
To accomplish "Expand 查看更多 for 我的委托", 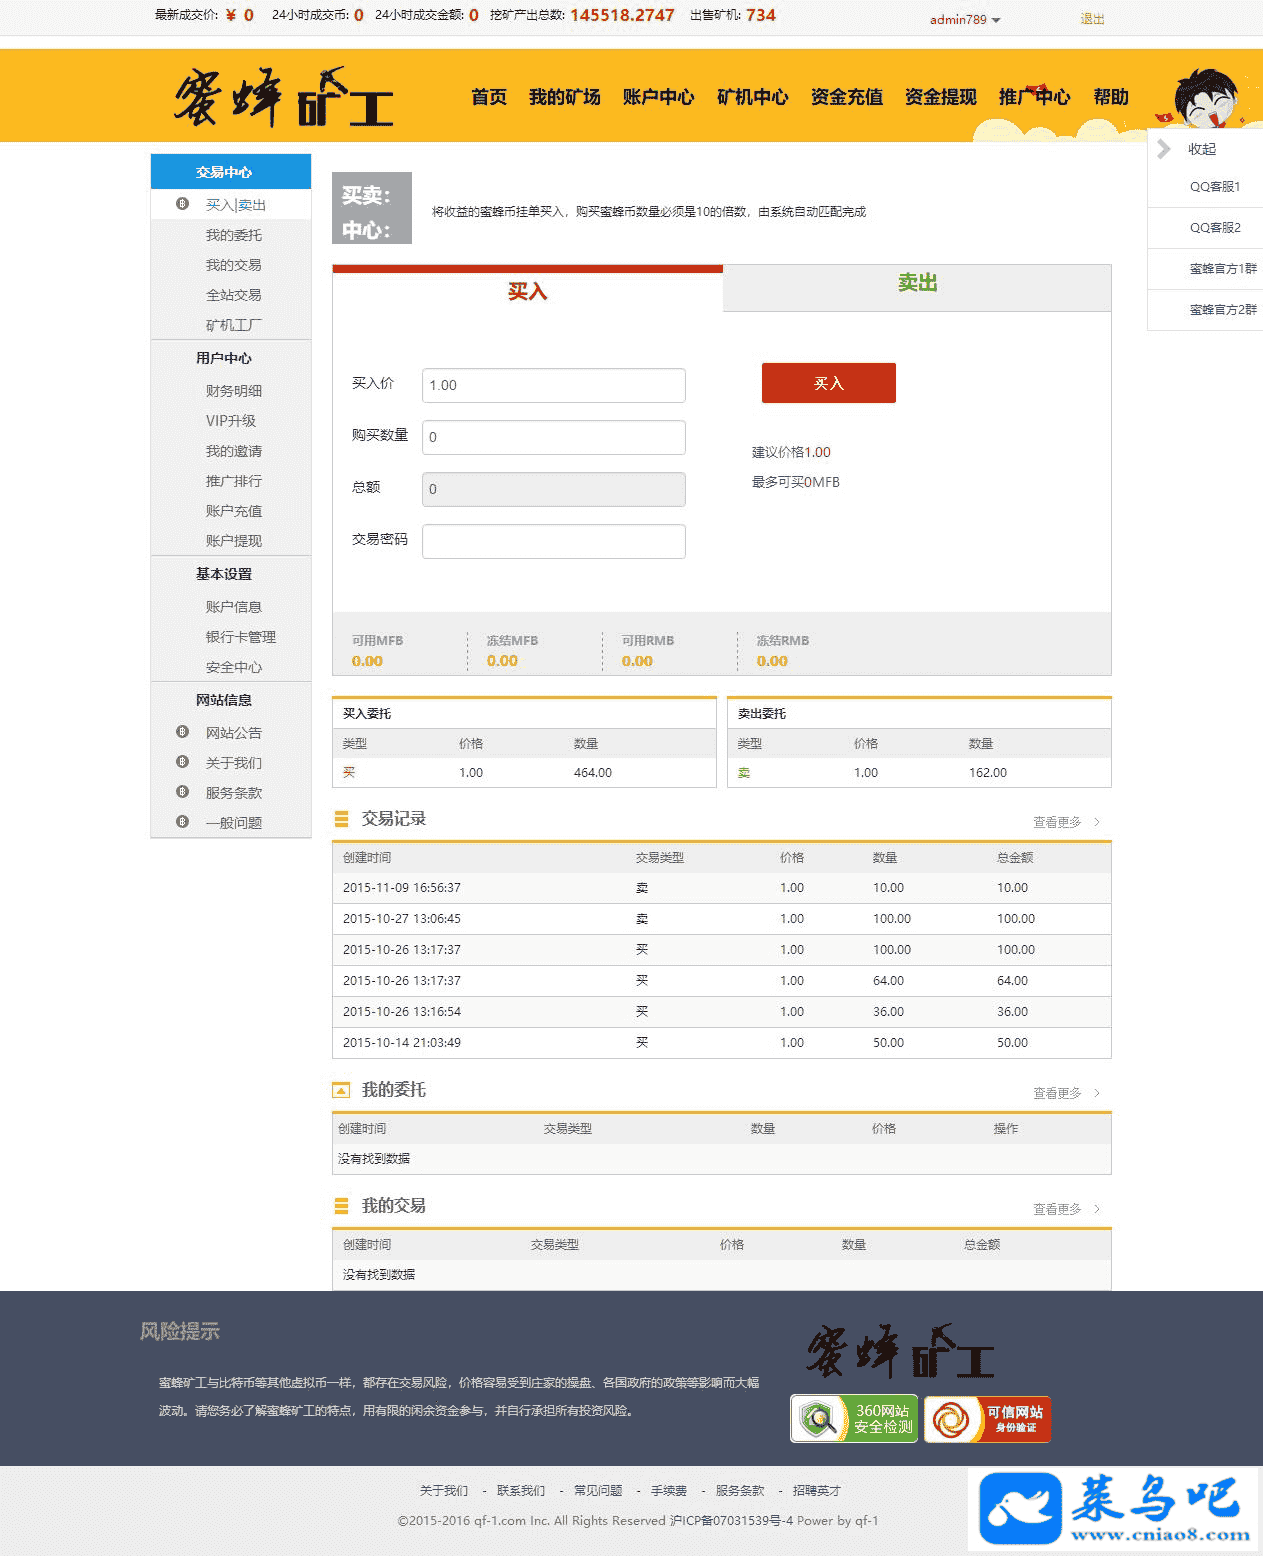I will (x=1065, y=1093).
